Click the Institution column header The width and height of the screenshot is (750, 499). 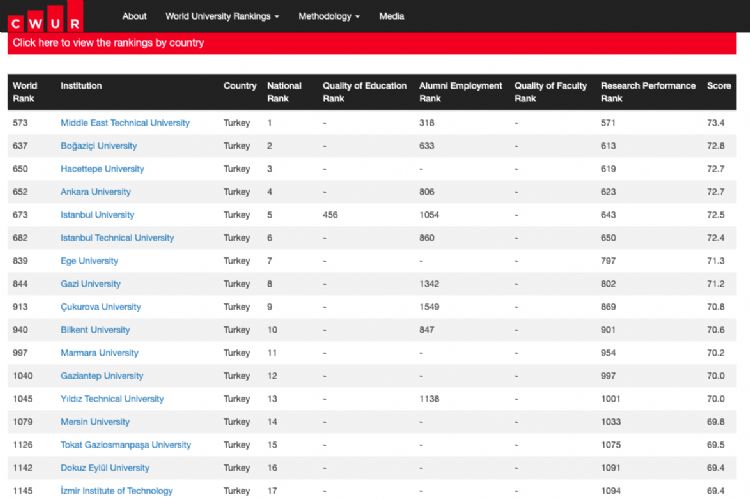point(81,86)
